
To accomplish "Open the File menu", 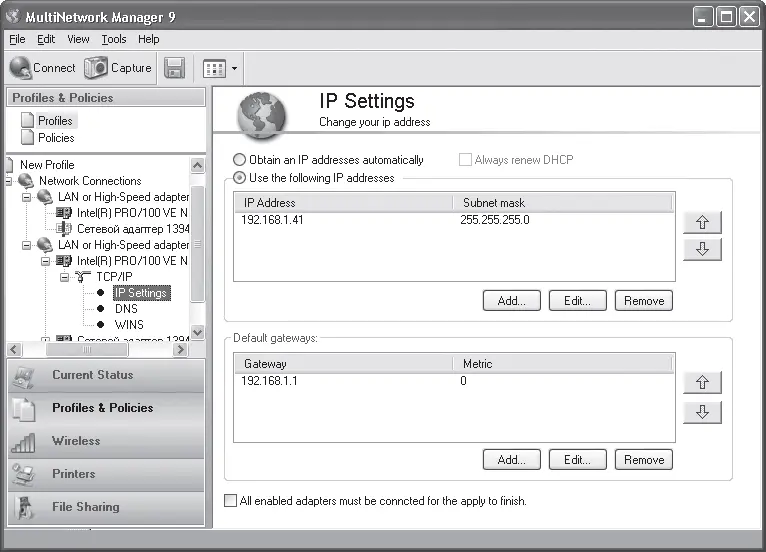I will click(x=16, y=39).
